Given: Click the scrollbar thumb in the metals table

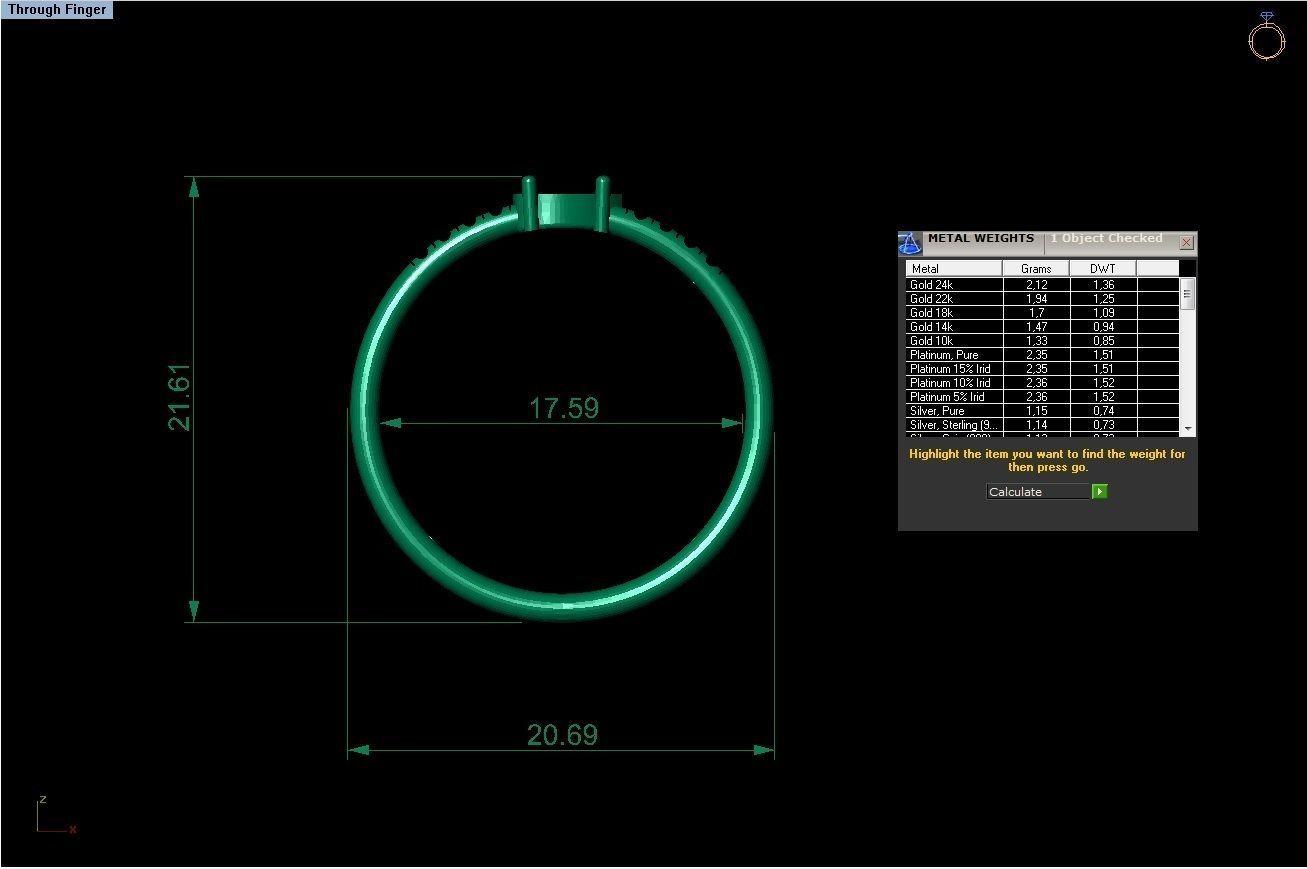Looking at the screenshot, I should pos(1188,294).
